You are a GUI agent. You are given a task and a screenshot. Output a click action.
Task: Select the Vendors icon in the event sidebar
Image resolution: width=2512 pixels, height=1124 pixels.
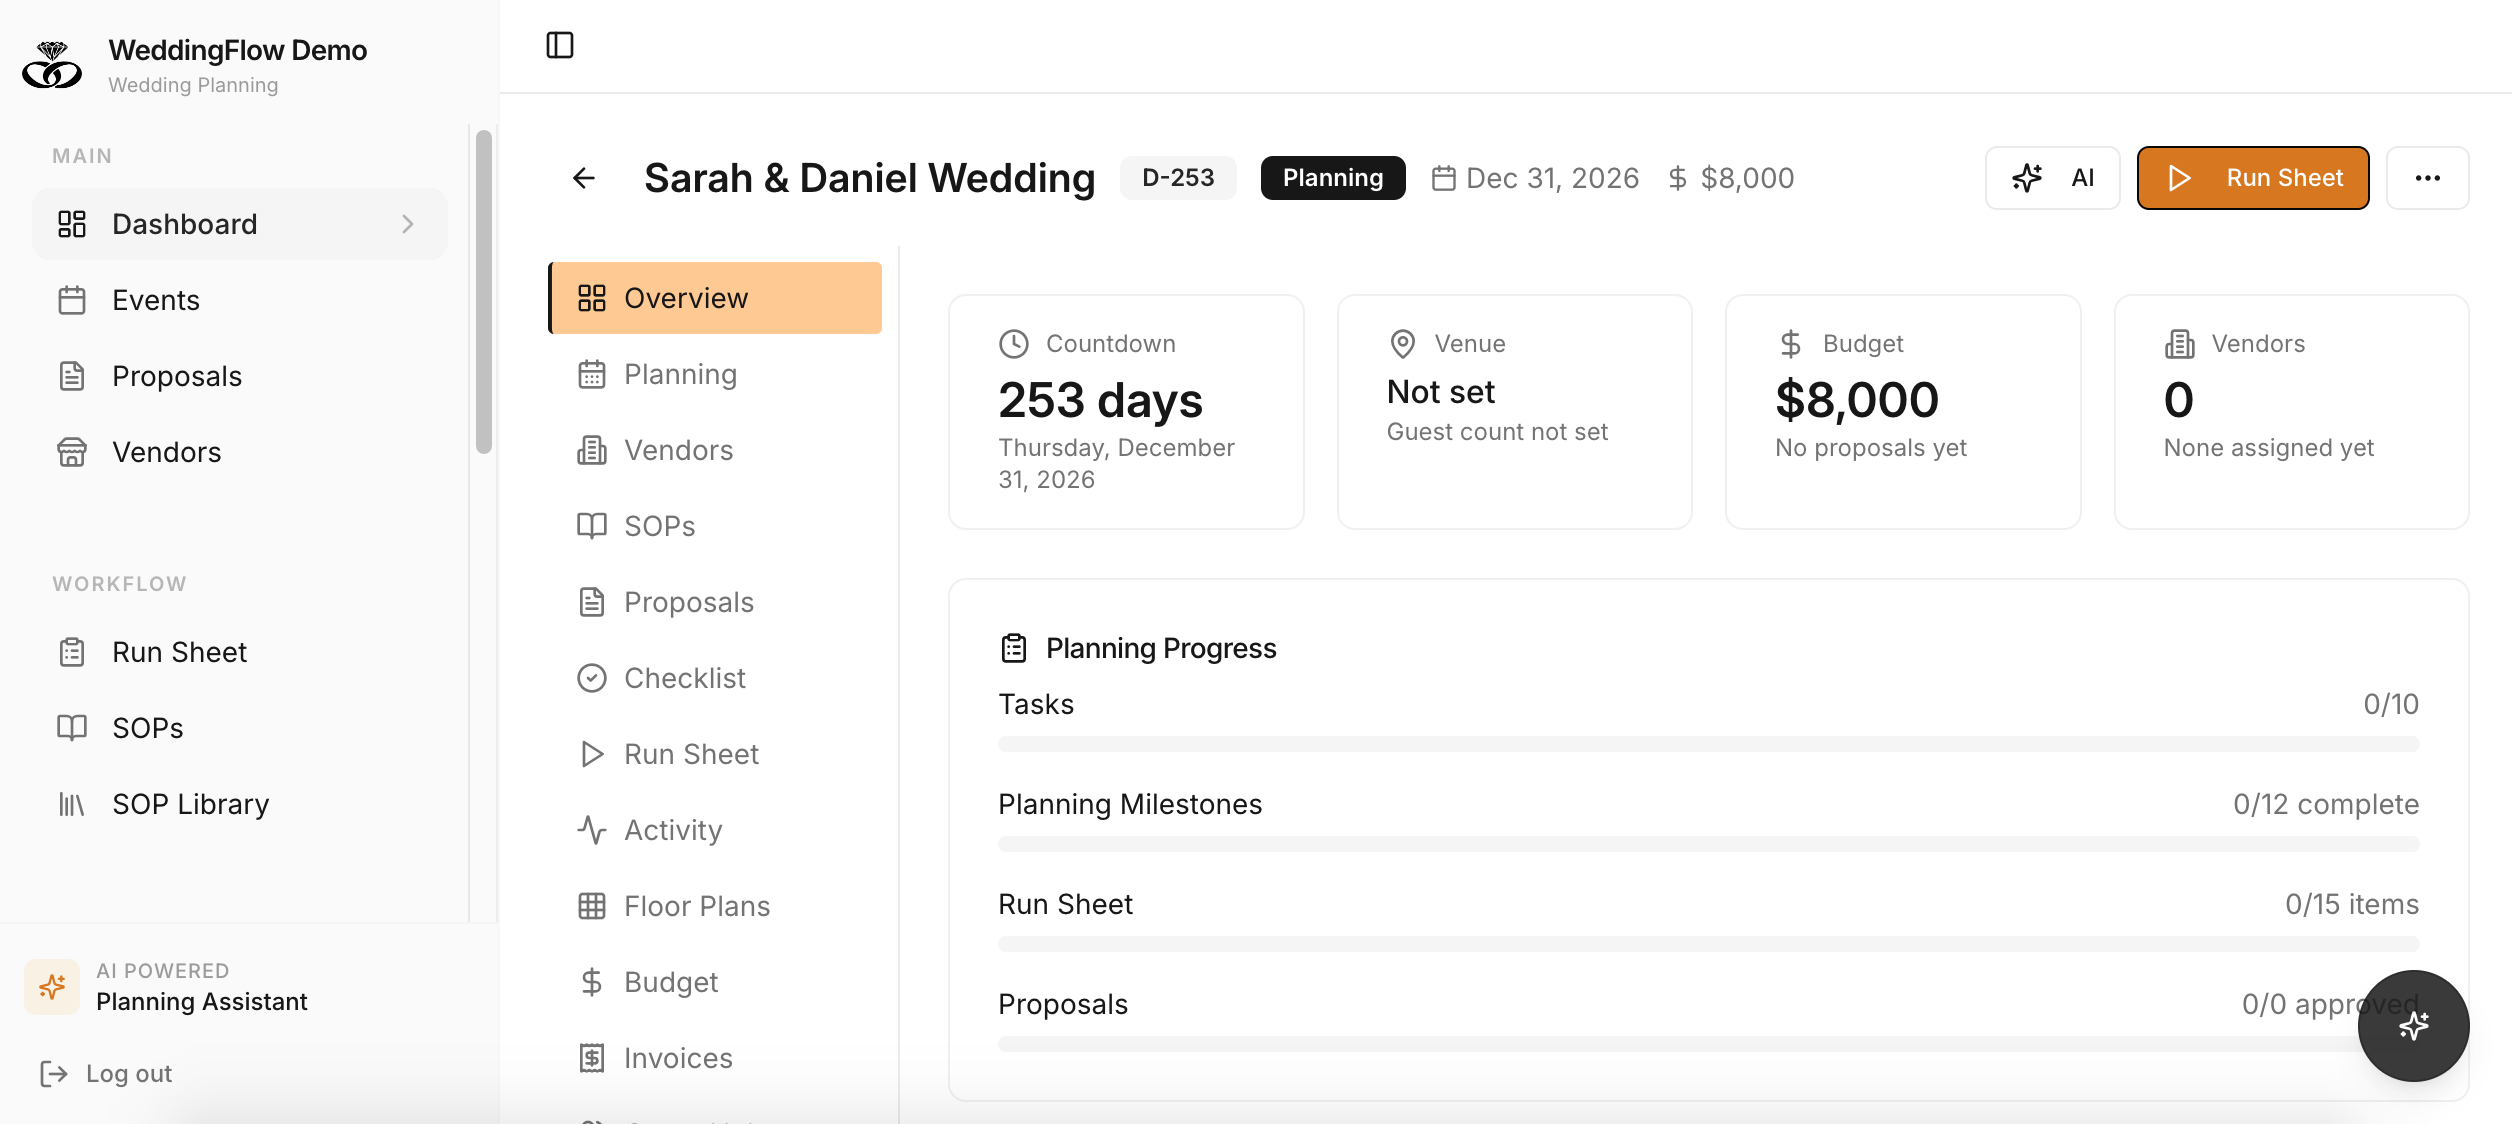coord(592,450)
